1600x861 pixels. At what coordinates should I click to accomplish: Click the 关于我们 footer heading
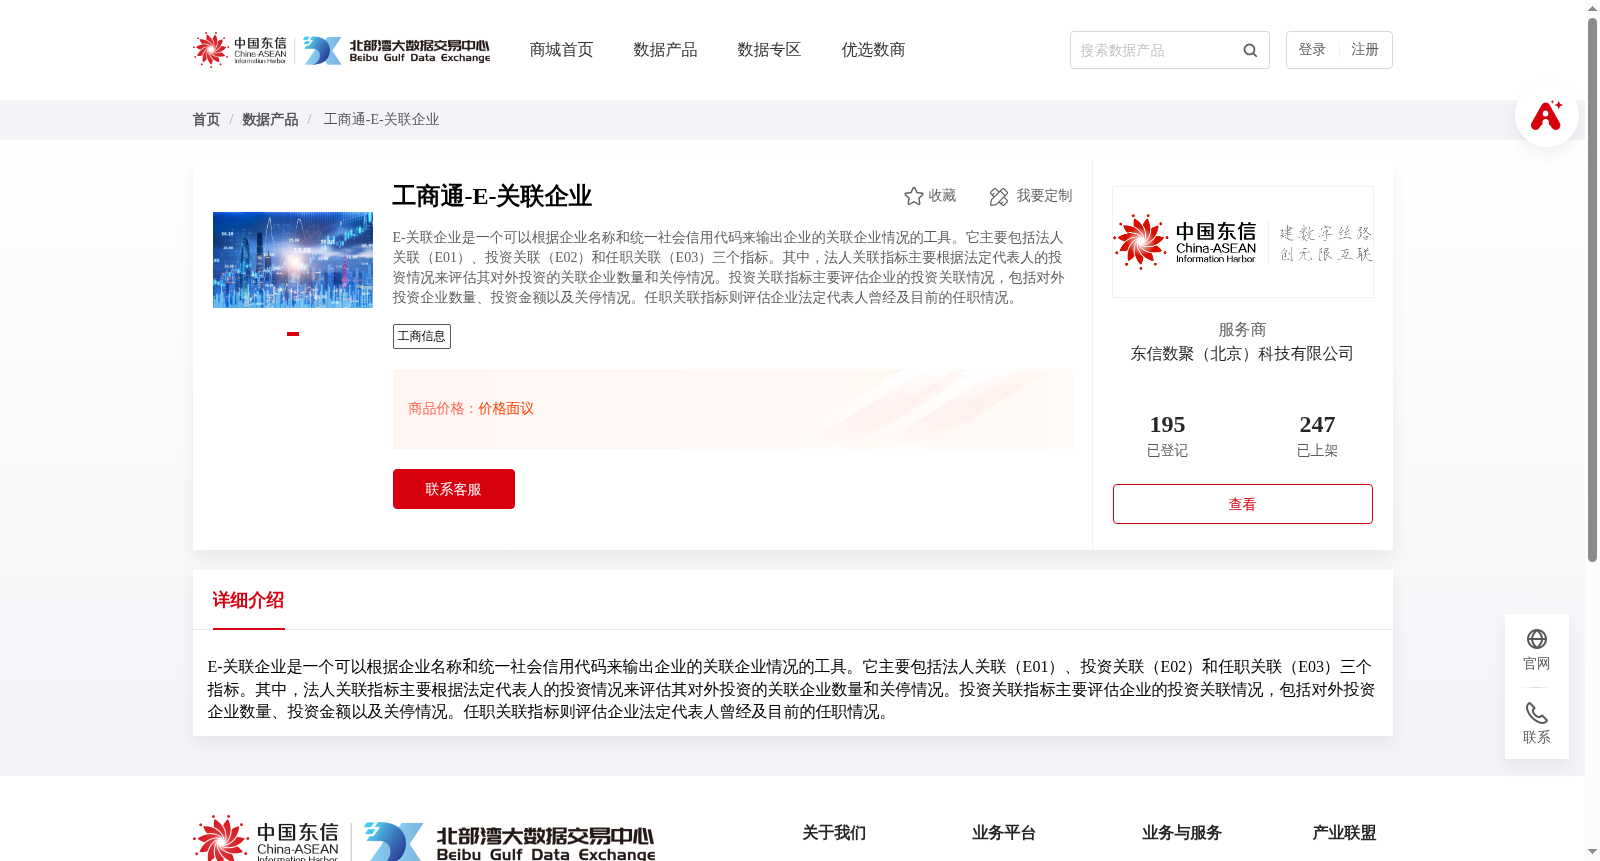point(834,833)
